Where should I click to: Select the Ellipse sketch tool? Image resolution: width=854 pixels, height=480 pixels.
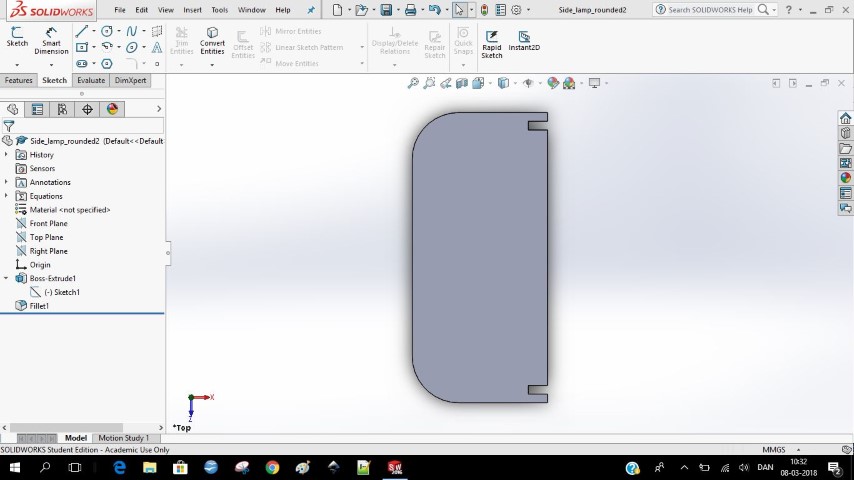(131, 47)
